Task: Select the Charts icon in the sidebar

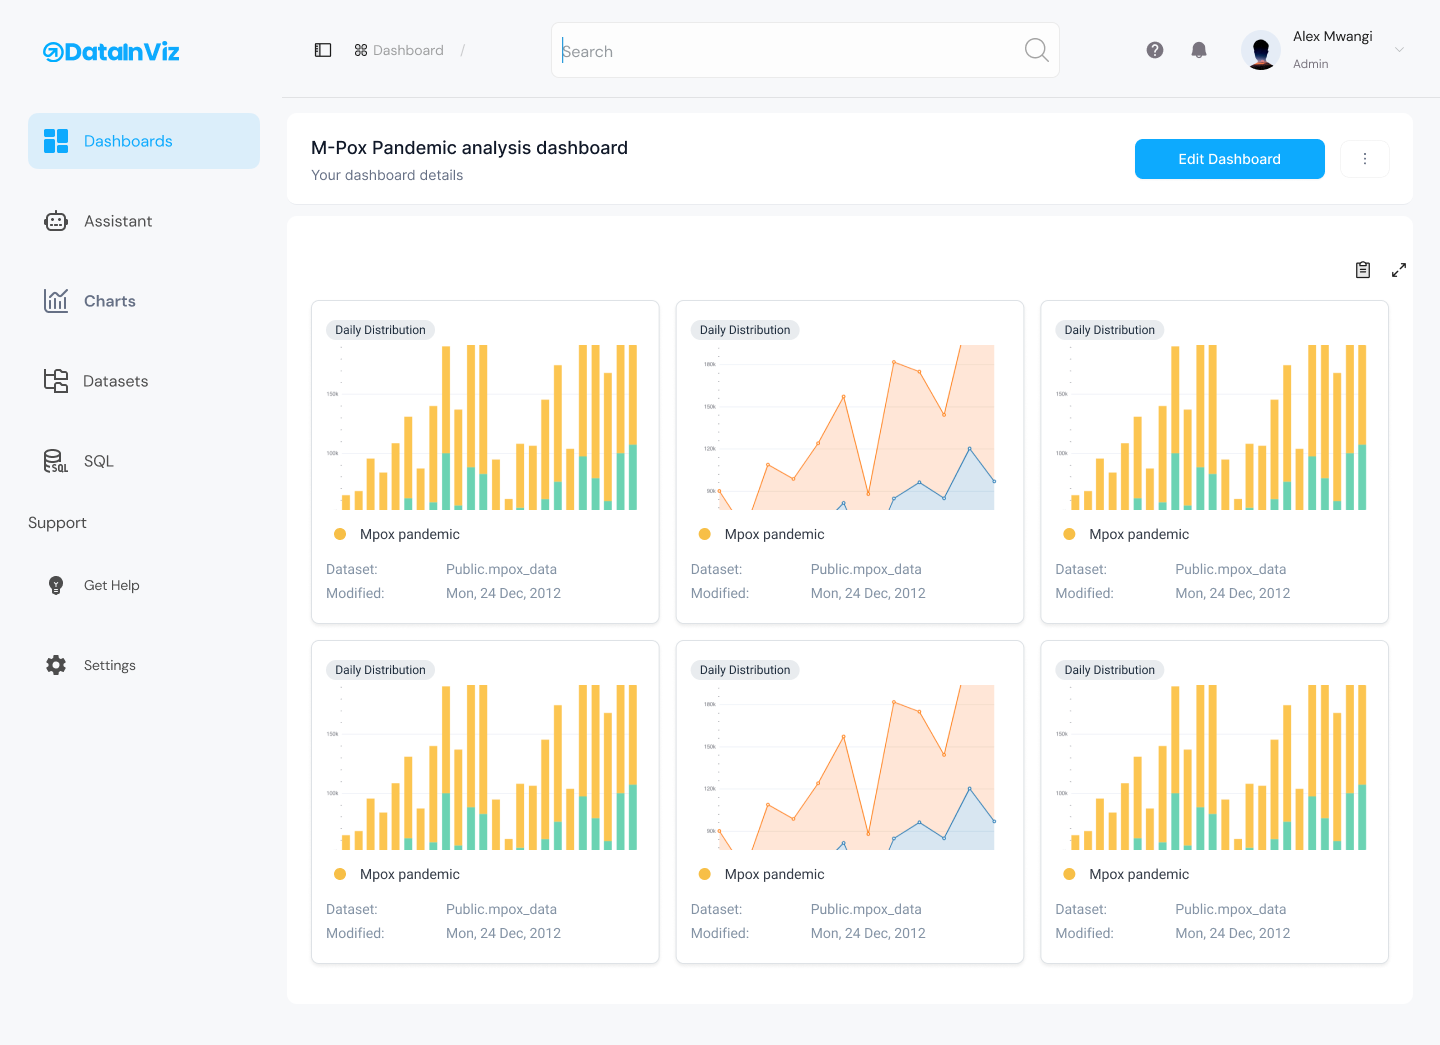Action: [56, 300]
